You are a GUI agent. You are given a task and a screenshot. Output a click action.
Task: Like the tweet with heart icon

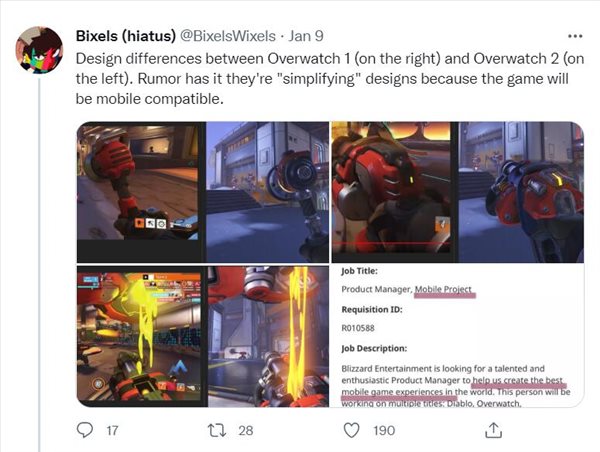(x=351, y=430)
